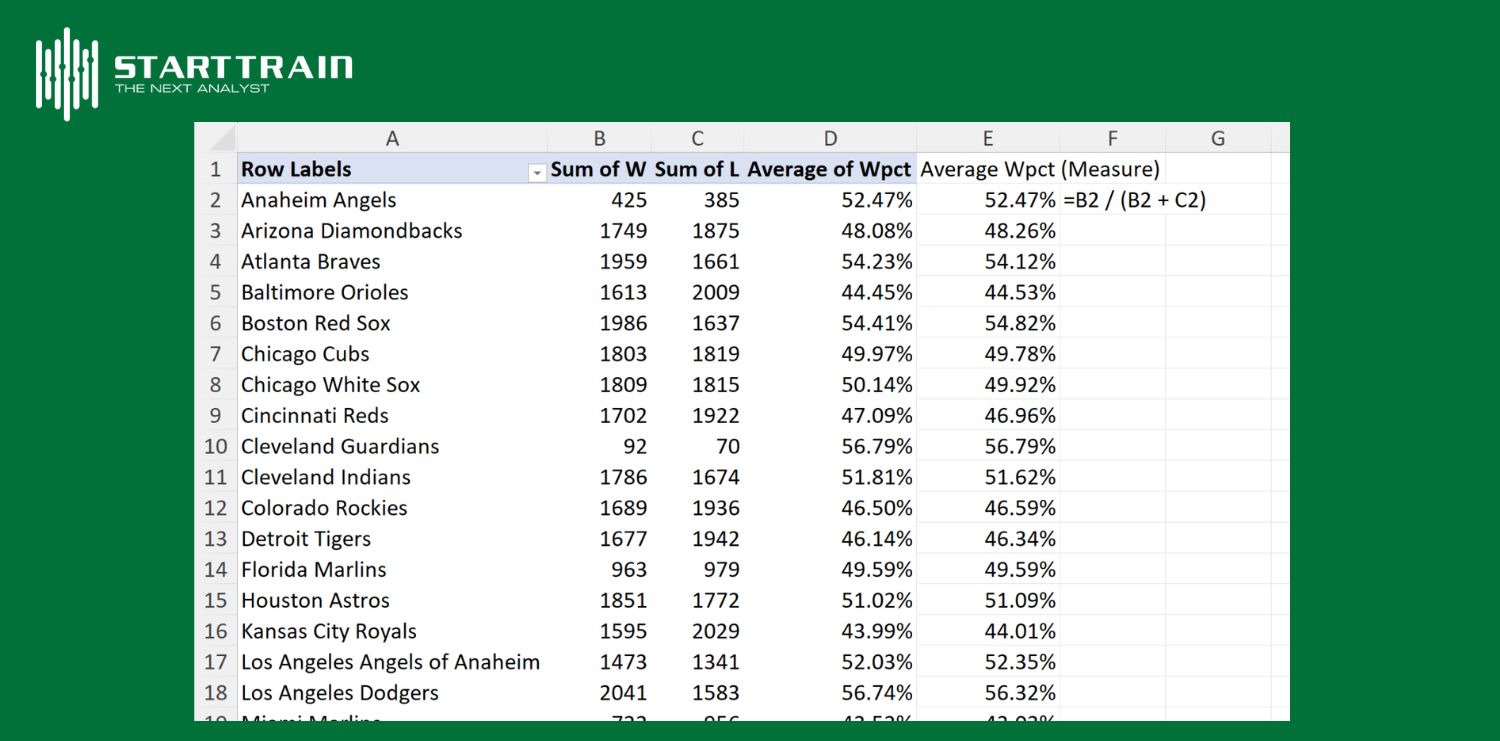
Task: Select column F header
Action: [x=1112, y=139]
